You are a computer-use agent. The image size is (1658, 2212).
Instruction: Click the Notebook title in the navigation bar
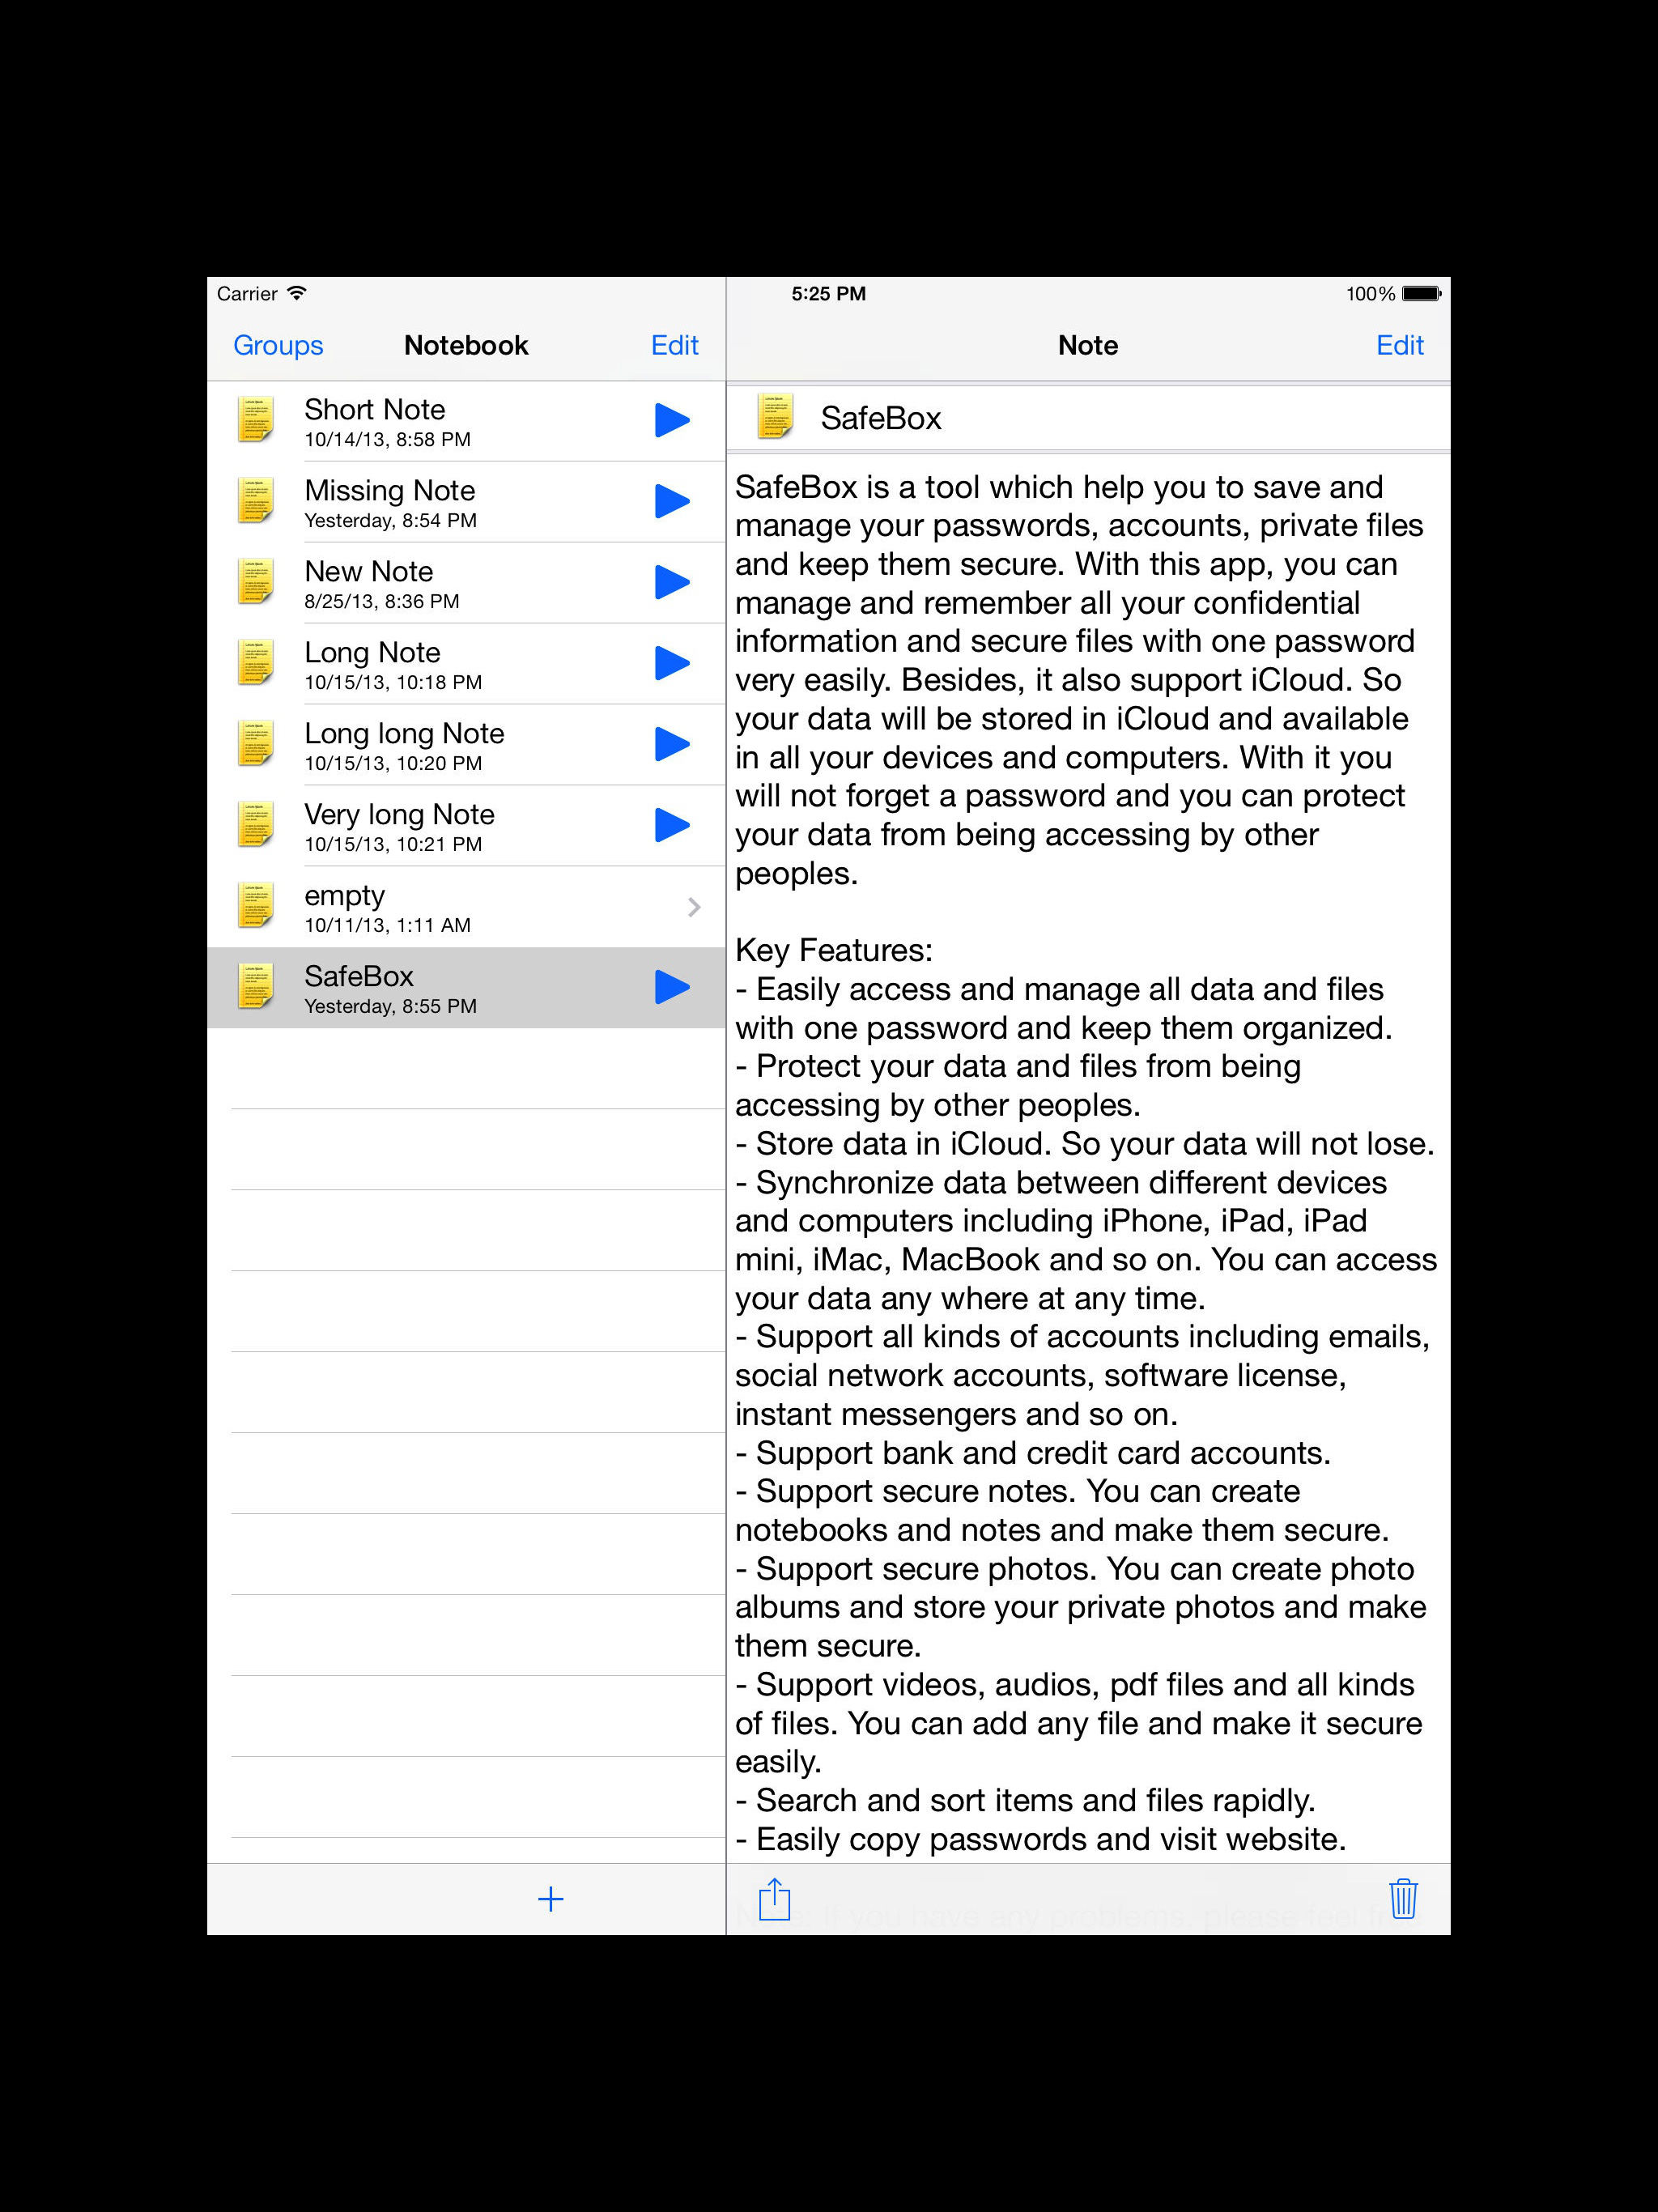[x=466, y=345]
